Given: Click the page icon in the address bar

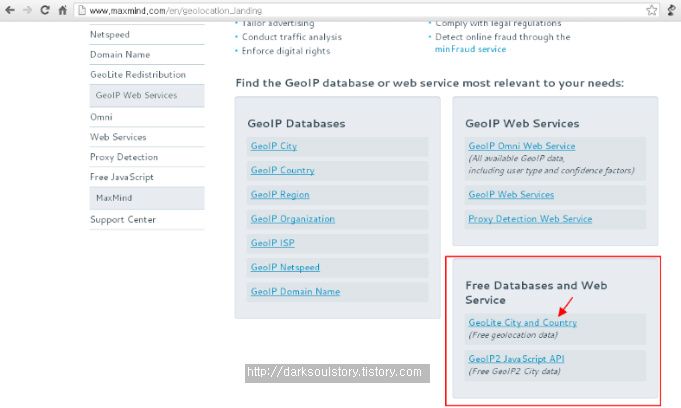Looking at the screenshot, I should pos(82,10).
